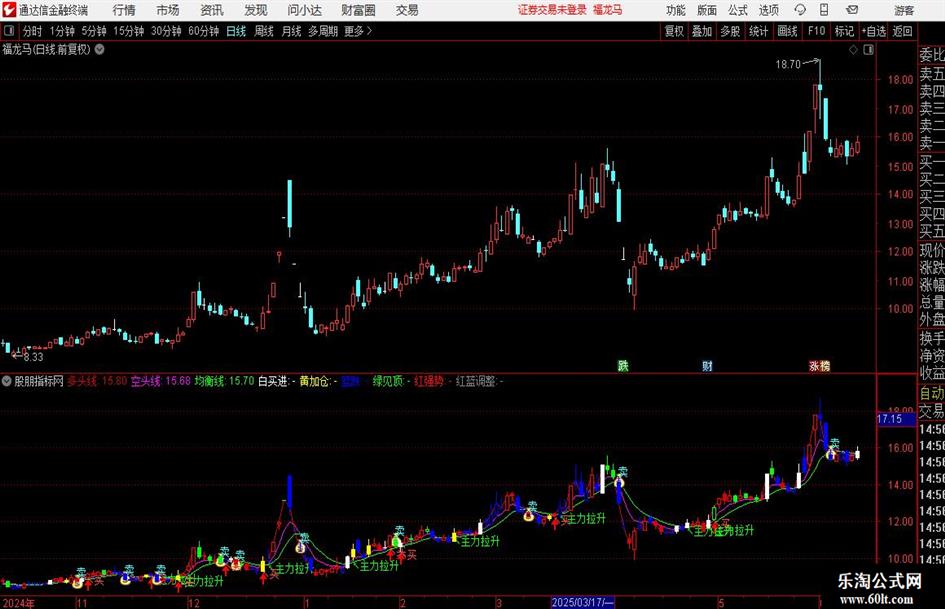Open the 行情 menu
Screen dimensions: 945x609
click(124, 10)
